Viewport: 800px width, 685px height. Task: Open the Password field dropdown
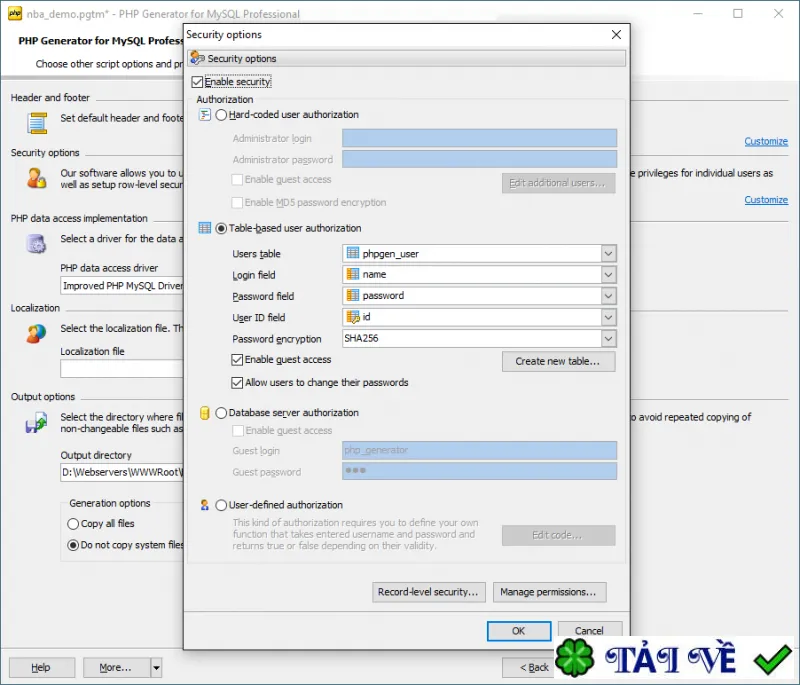tap(608, 296)
